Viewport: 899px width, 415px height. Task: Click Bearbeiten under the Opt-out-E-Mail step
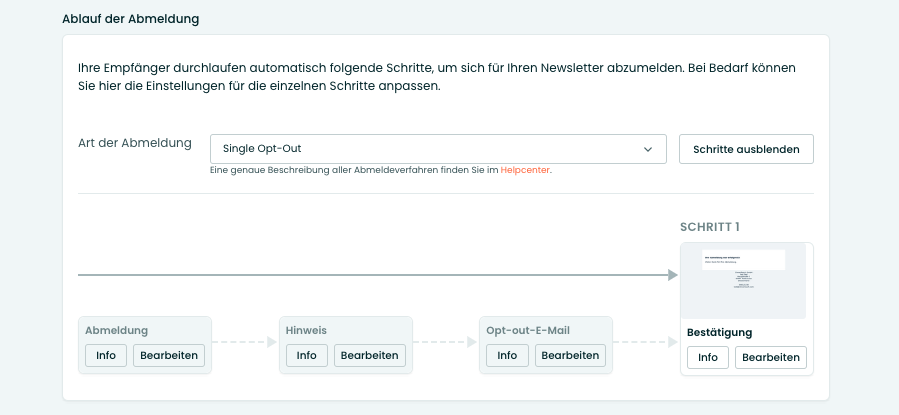click(x=570, y=355)
